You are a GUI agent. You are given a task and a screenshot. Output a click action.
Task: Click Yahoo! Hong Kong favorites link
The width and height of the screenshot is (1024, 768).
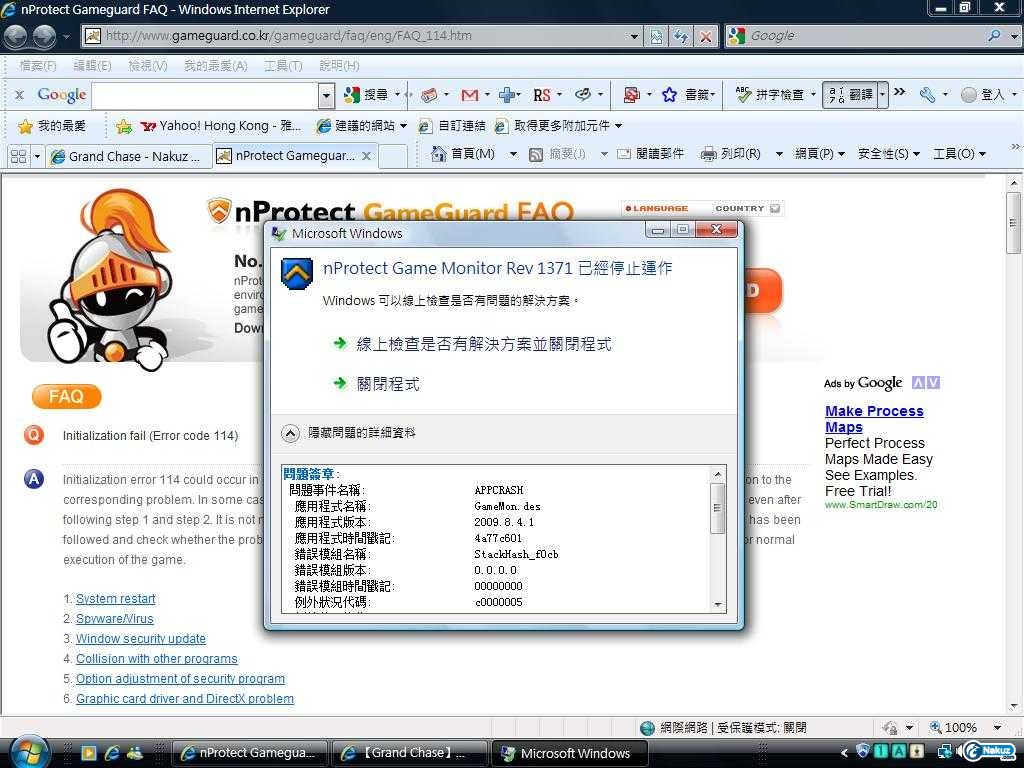[221, 126]
